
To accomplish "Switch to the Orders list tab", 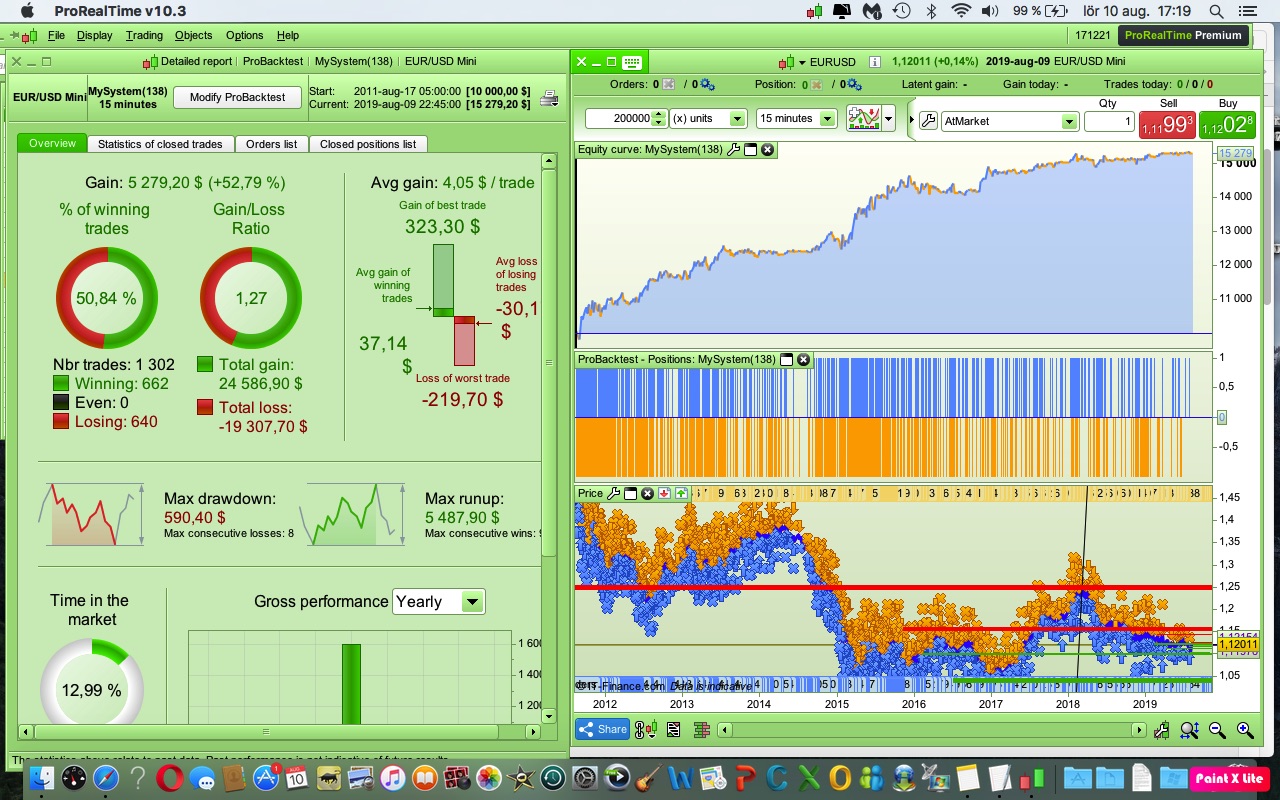I will tap(271, 144).
